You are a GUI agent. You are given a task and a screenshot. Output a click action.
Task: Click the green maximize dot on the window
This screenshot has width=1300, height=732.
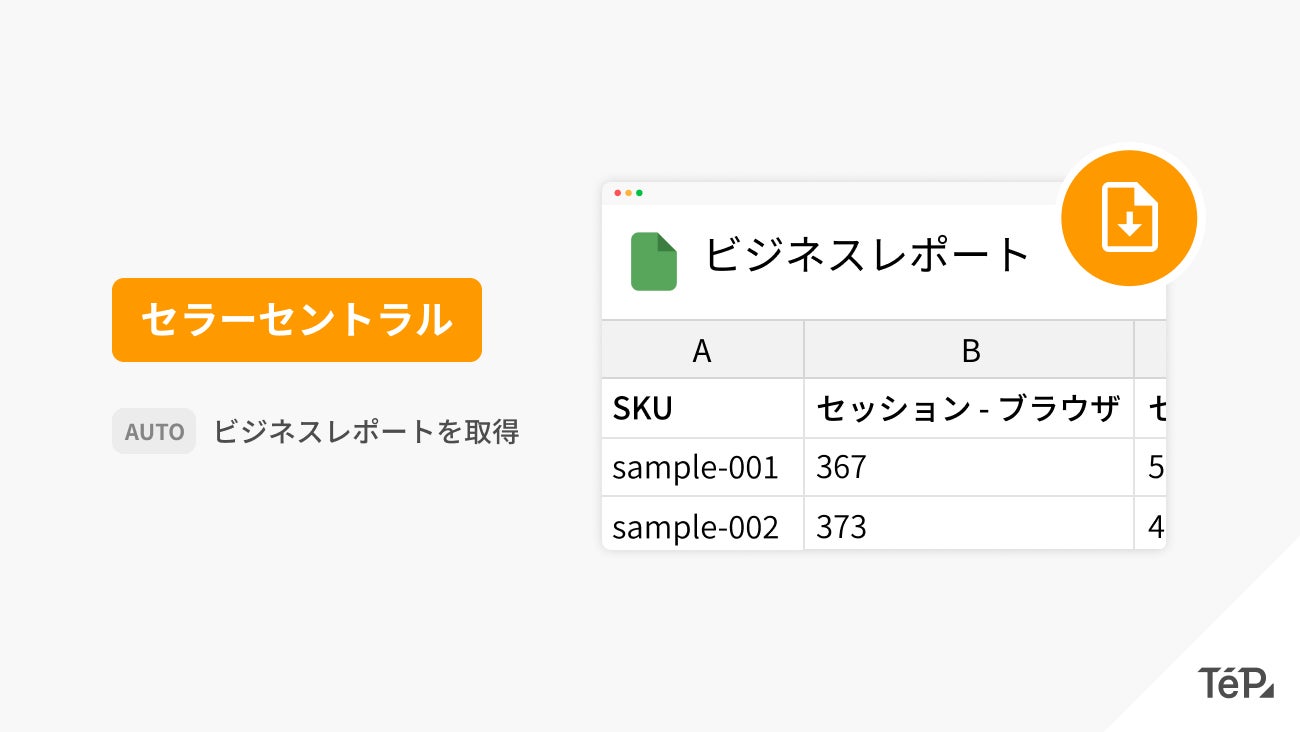click(640, 193)
